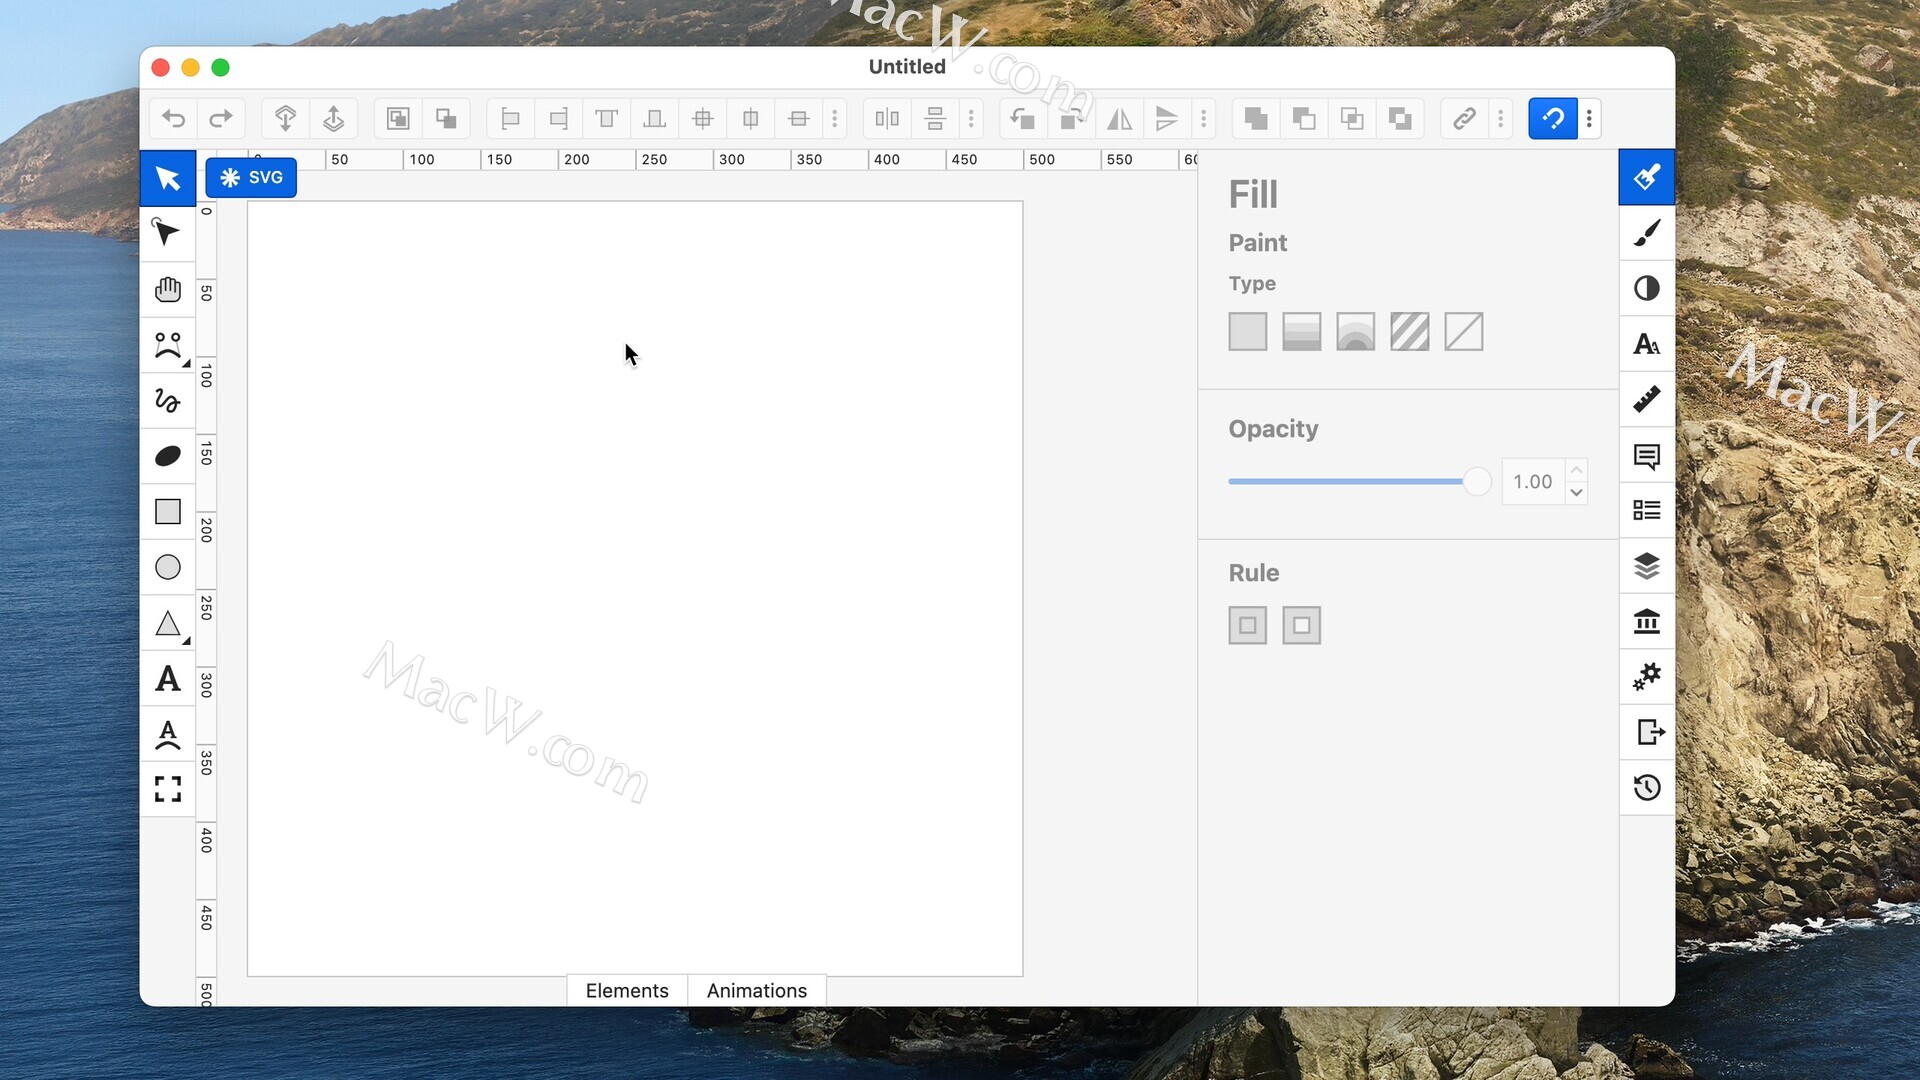Click the Lower one layer button
The height and width of the screenshot is (1080, 1920).
(x=285, y=119)
